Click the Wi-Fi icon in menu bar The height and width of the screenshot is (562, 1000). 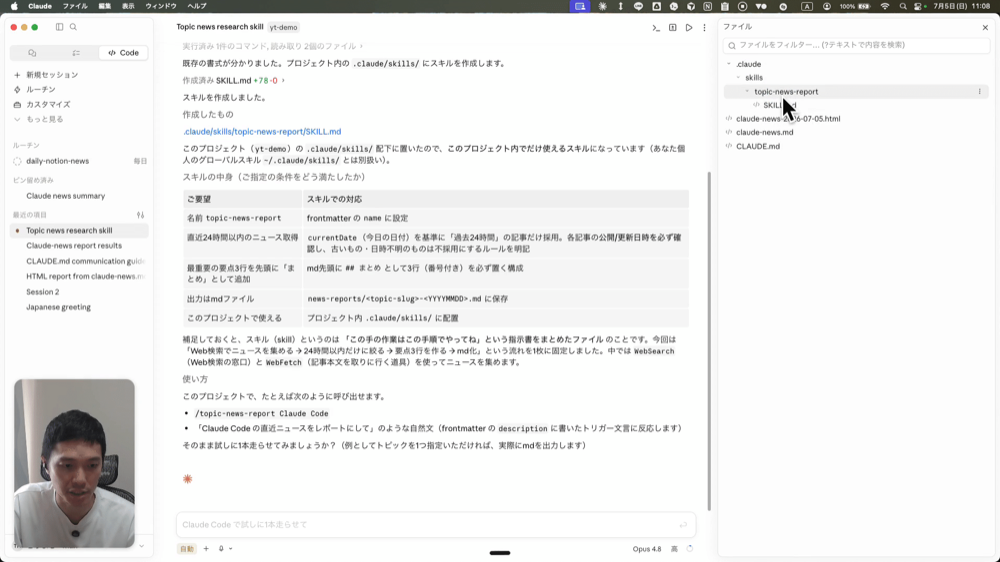[885, 6]
